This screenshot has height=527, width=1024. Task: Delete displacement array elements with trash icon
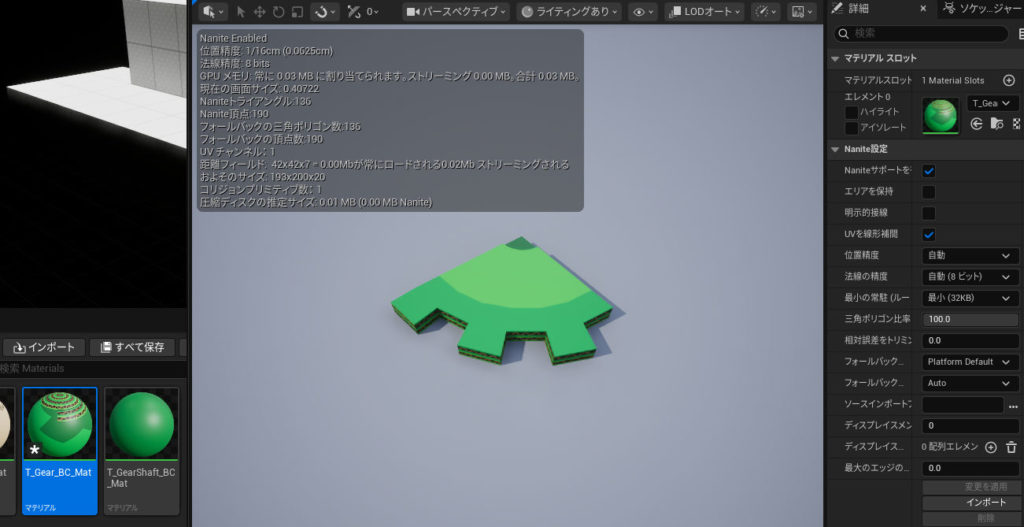(1011, 447)
